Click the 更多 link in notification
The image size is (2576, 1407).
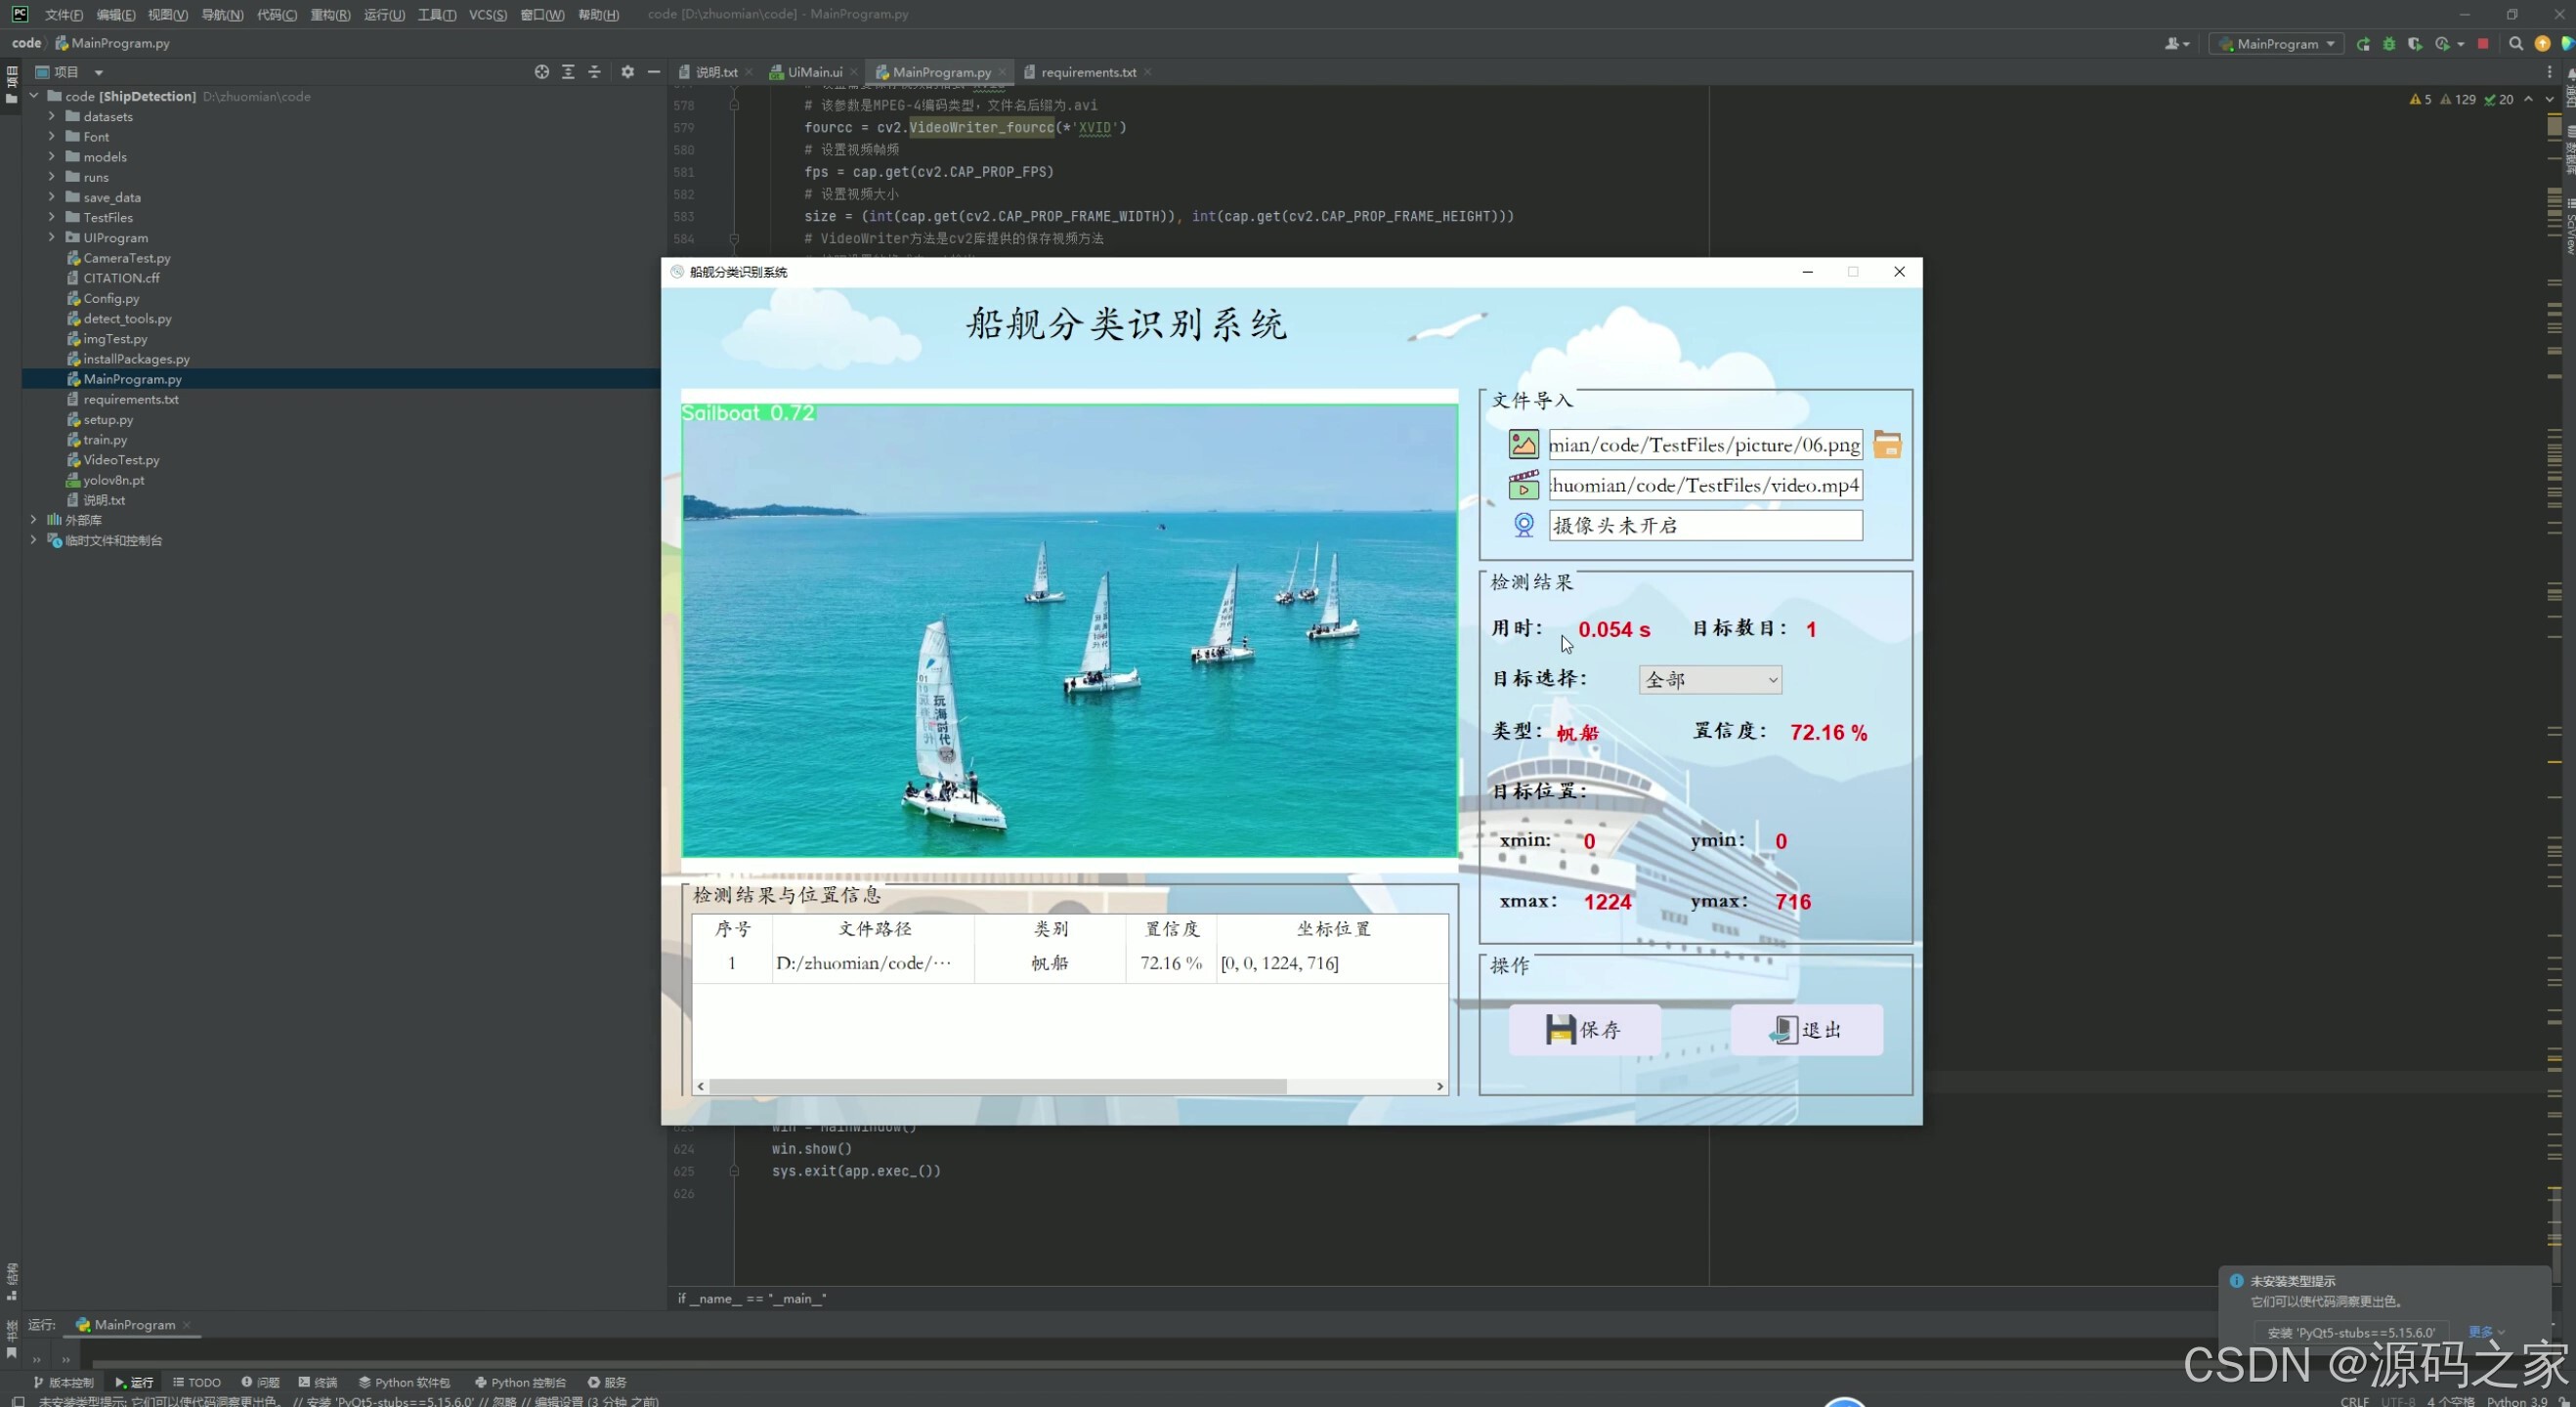click(x=2486, y=1332)
